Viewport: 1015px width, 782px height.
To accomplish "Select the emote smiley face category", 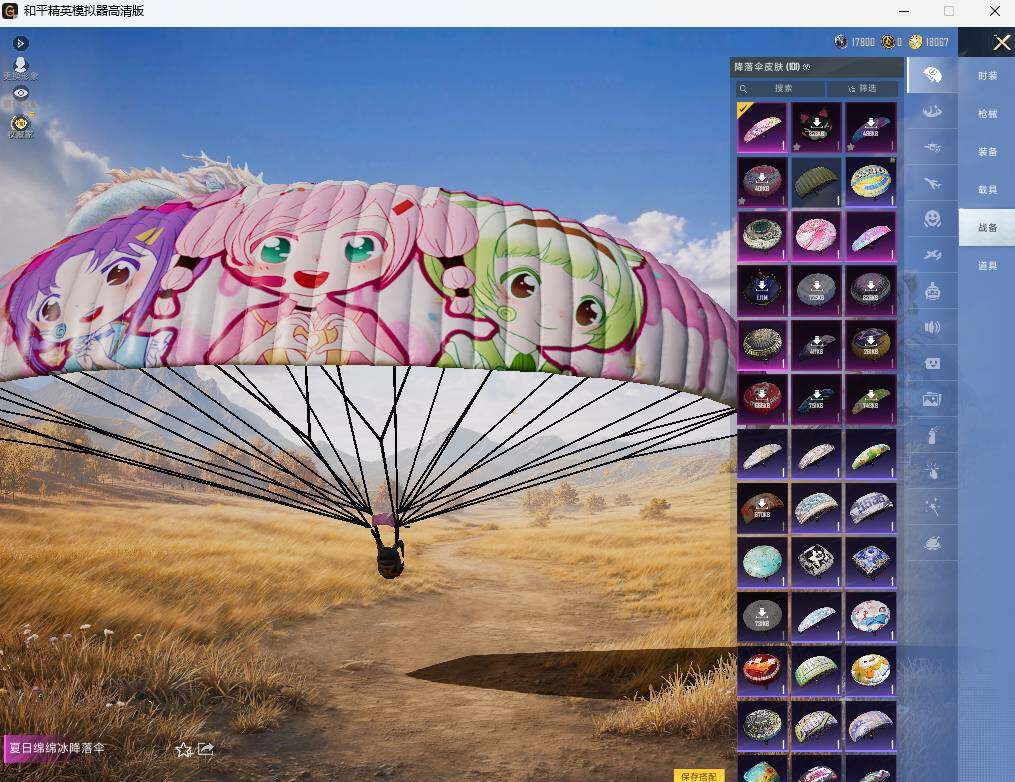I will tap(931, 219).
